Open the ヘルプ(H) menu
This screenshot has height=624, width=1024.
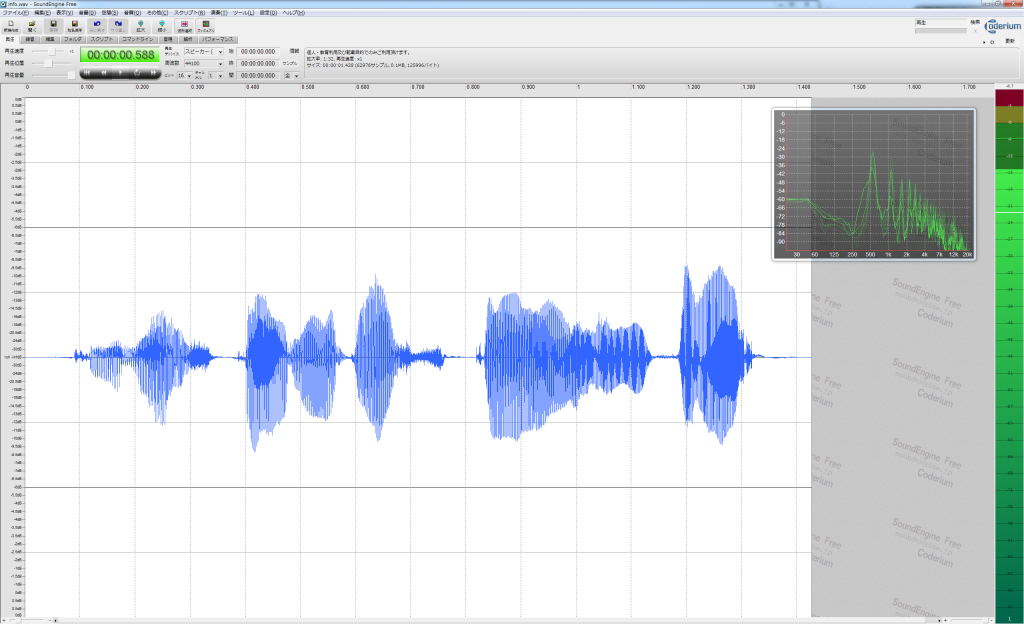294,12
